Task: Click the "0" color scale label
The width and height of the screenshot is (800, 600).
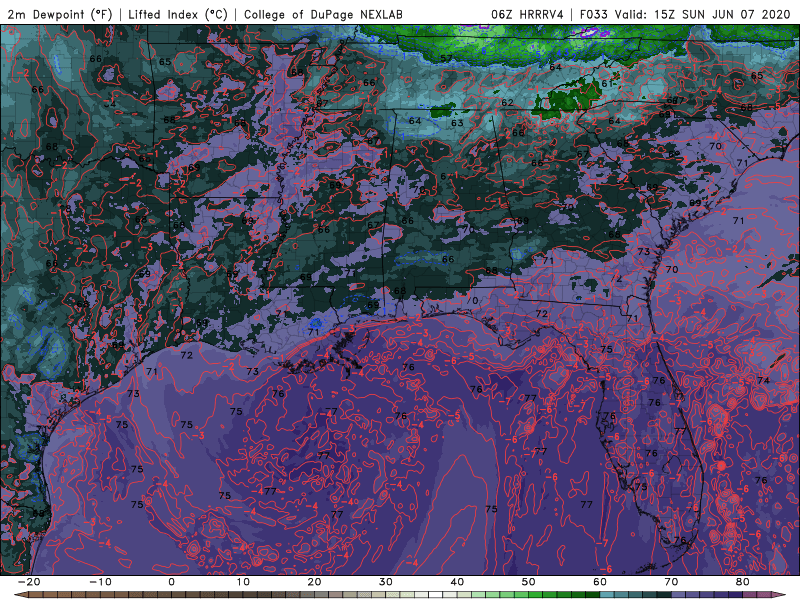Action: (x=171, y=582)
